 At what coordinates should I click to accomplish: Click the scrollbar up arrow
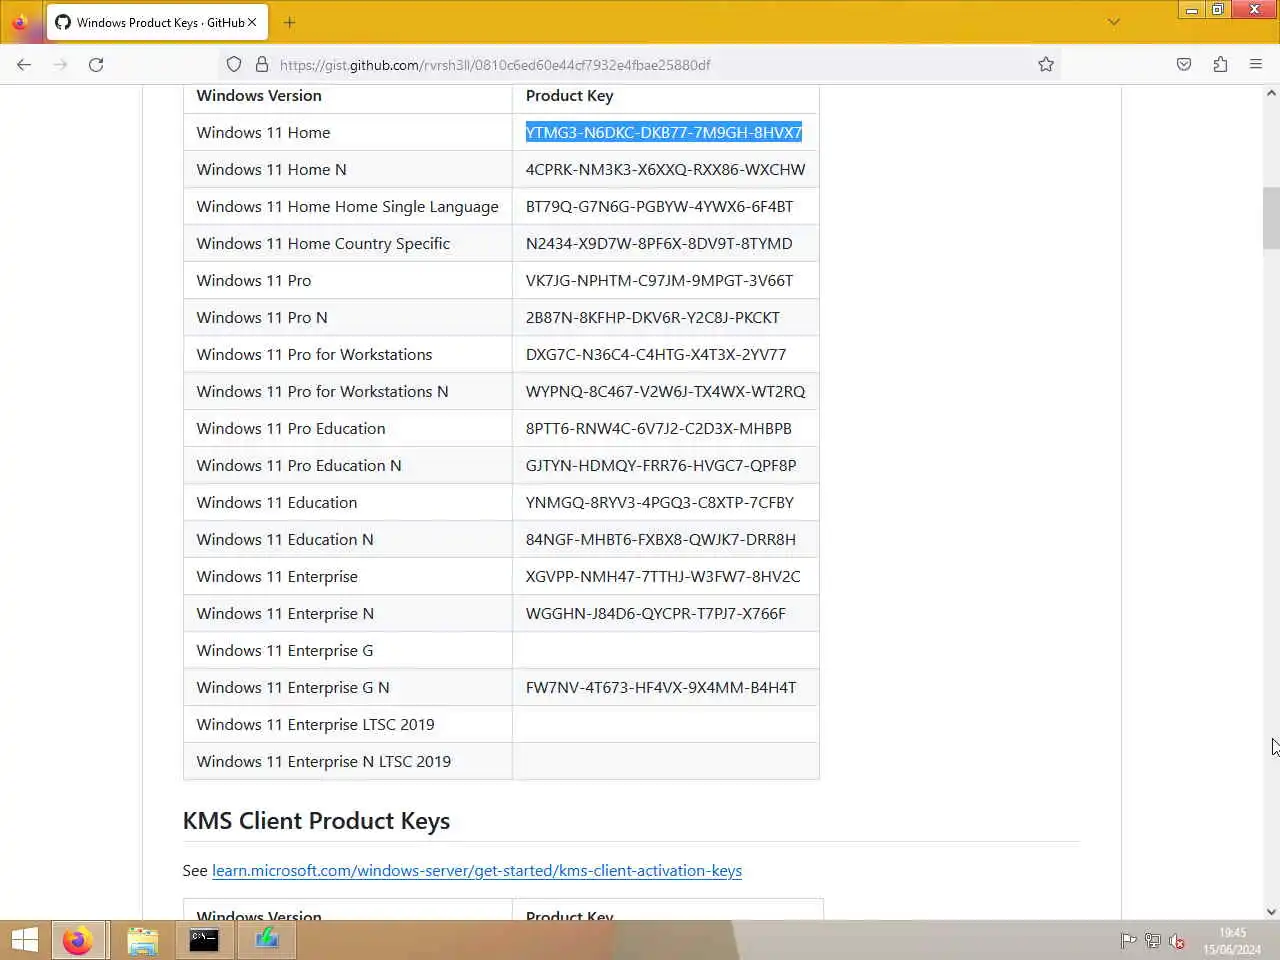1271,93
